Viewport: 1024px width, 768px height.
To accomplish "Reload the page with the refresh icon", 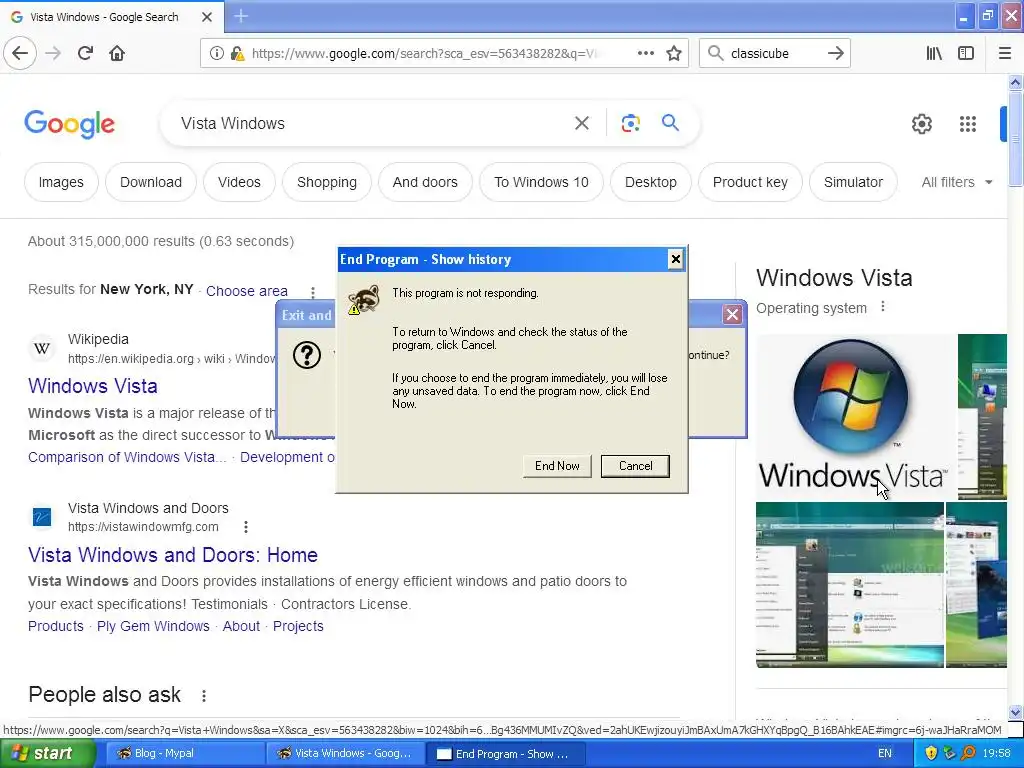I will 85,53.
